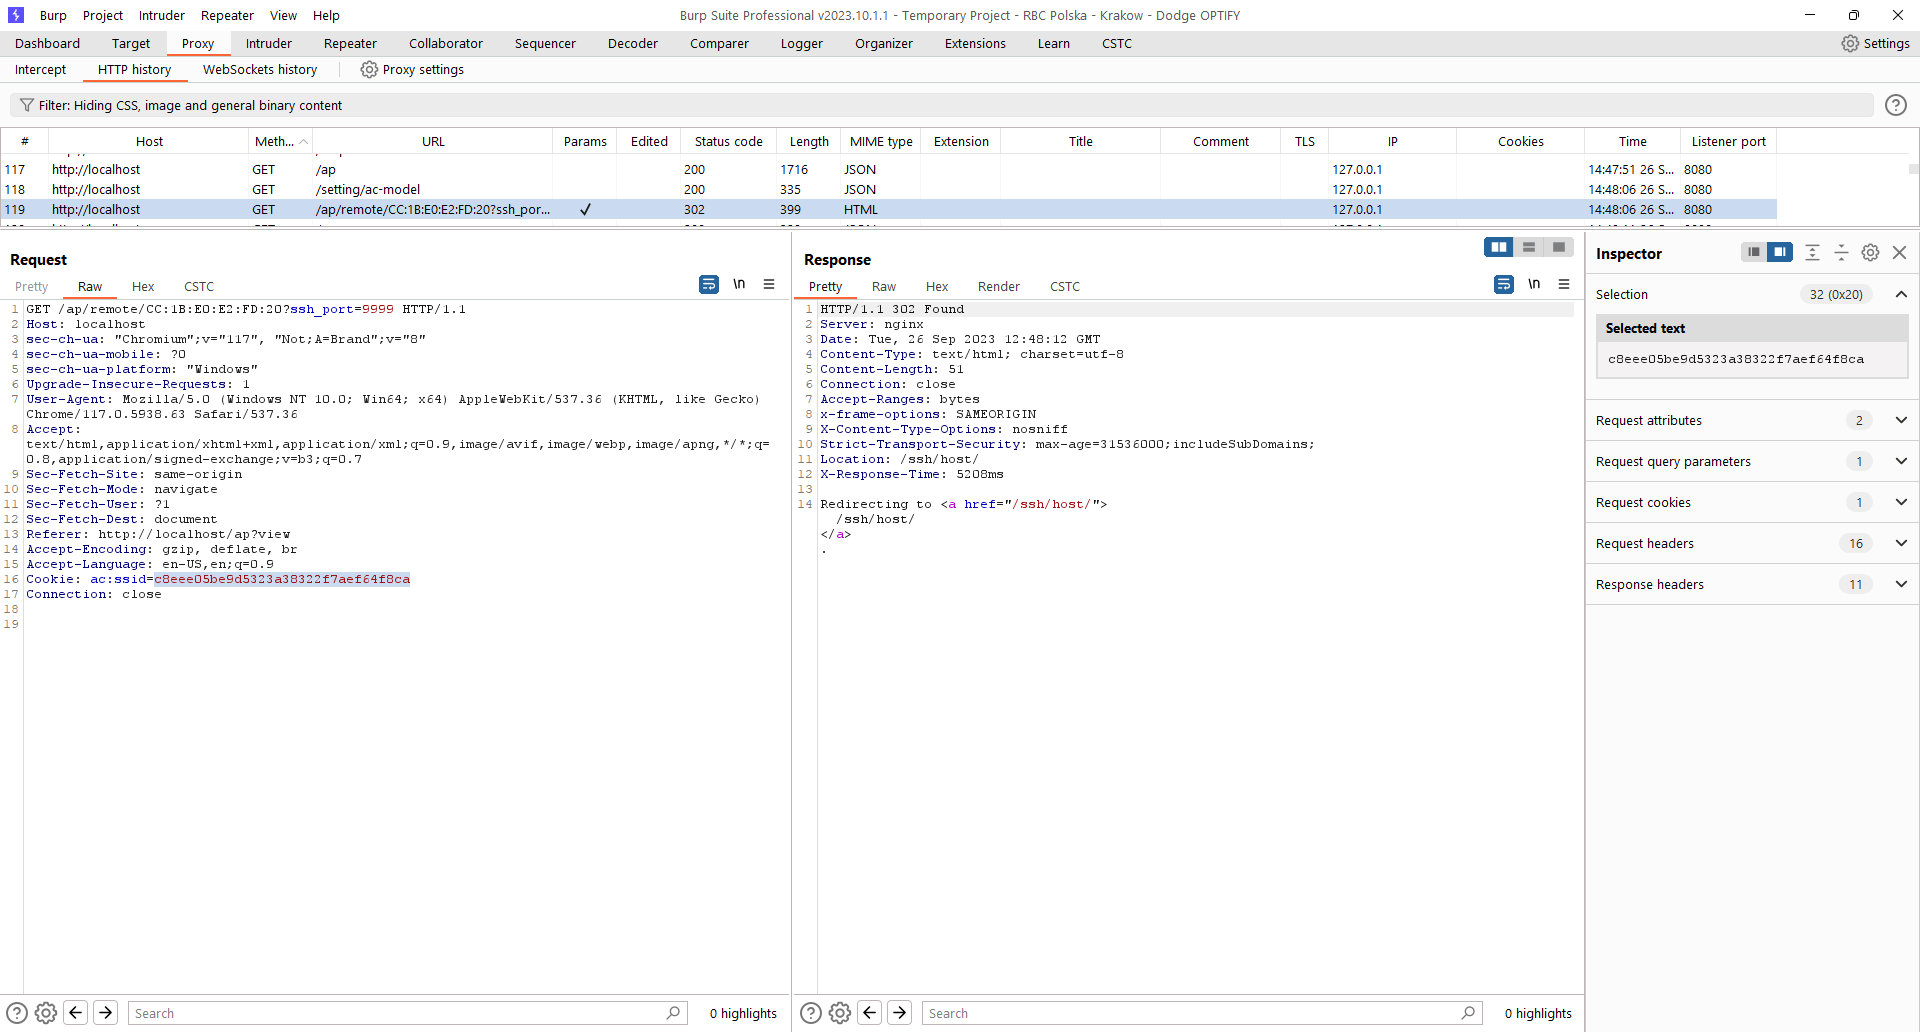Toggle show non-printable chars in Request pane
This screenshot has width=1920, height=1032.
point(739,284)
